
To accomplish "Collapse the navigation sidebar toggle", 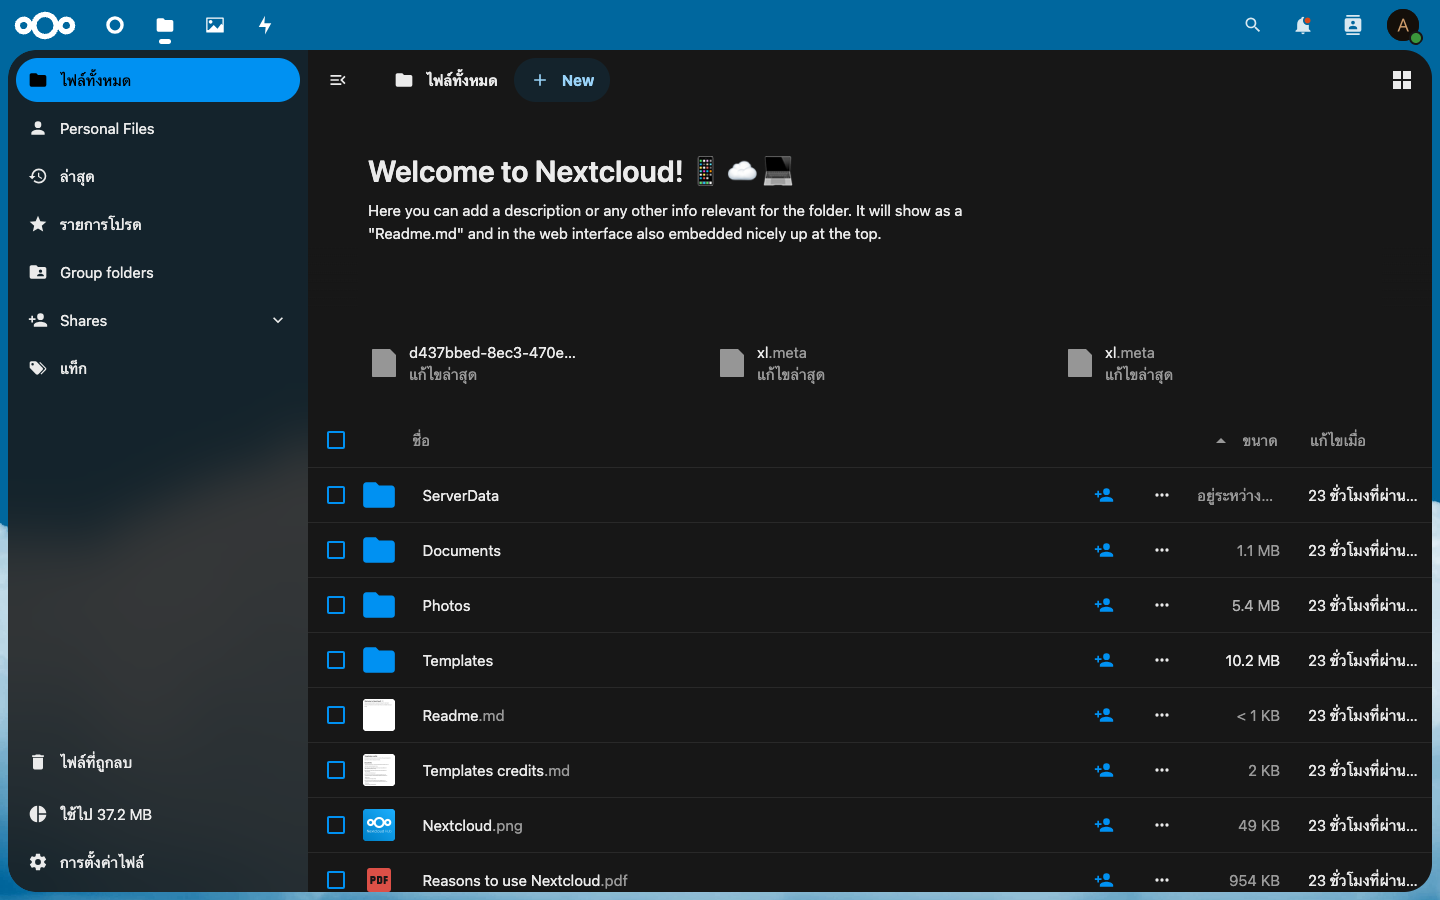I will coord(338,80).
